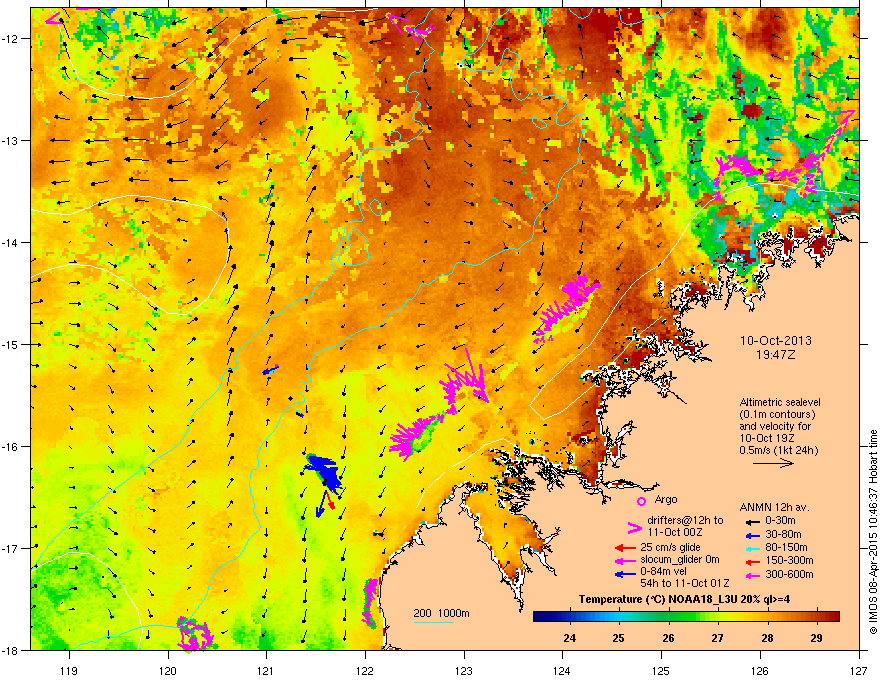Viewport: 880px width, 680px height.
Task: Click the blue glider velocity cluster on map
Action: (x=324, y=473)
